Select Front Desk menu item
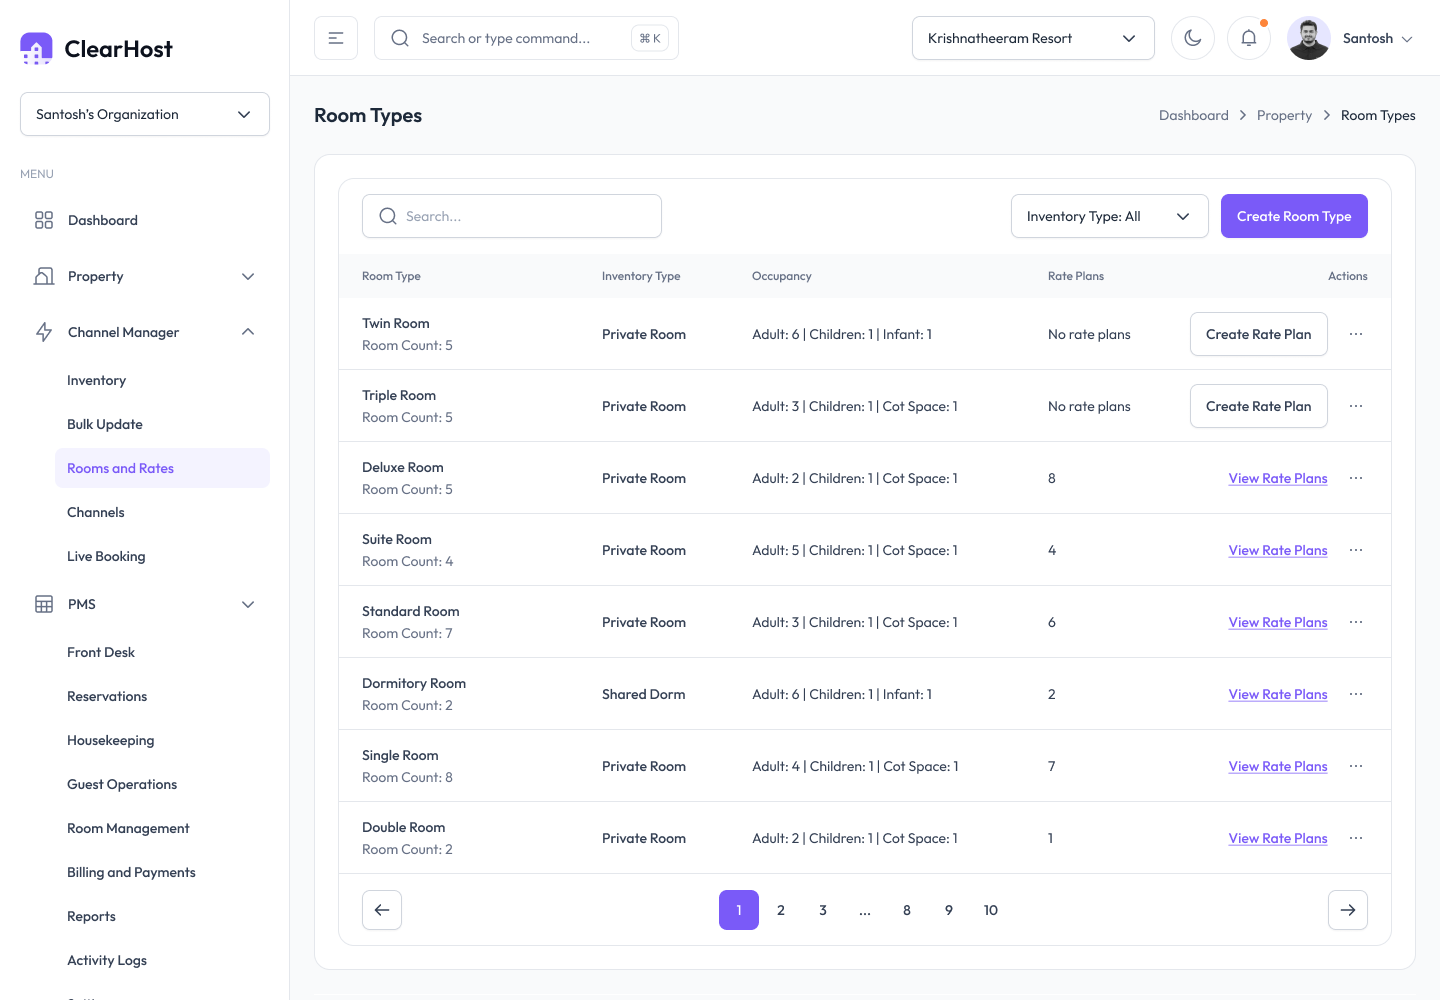This screenshot has height=1000, width=1440. click(x=101, y=652)
